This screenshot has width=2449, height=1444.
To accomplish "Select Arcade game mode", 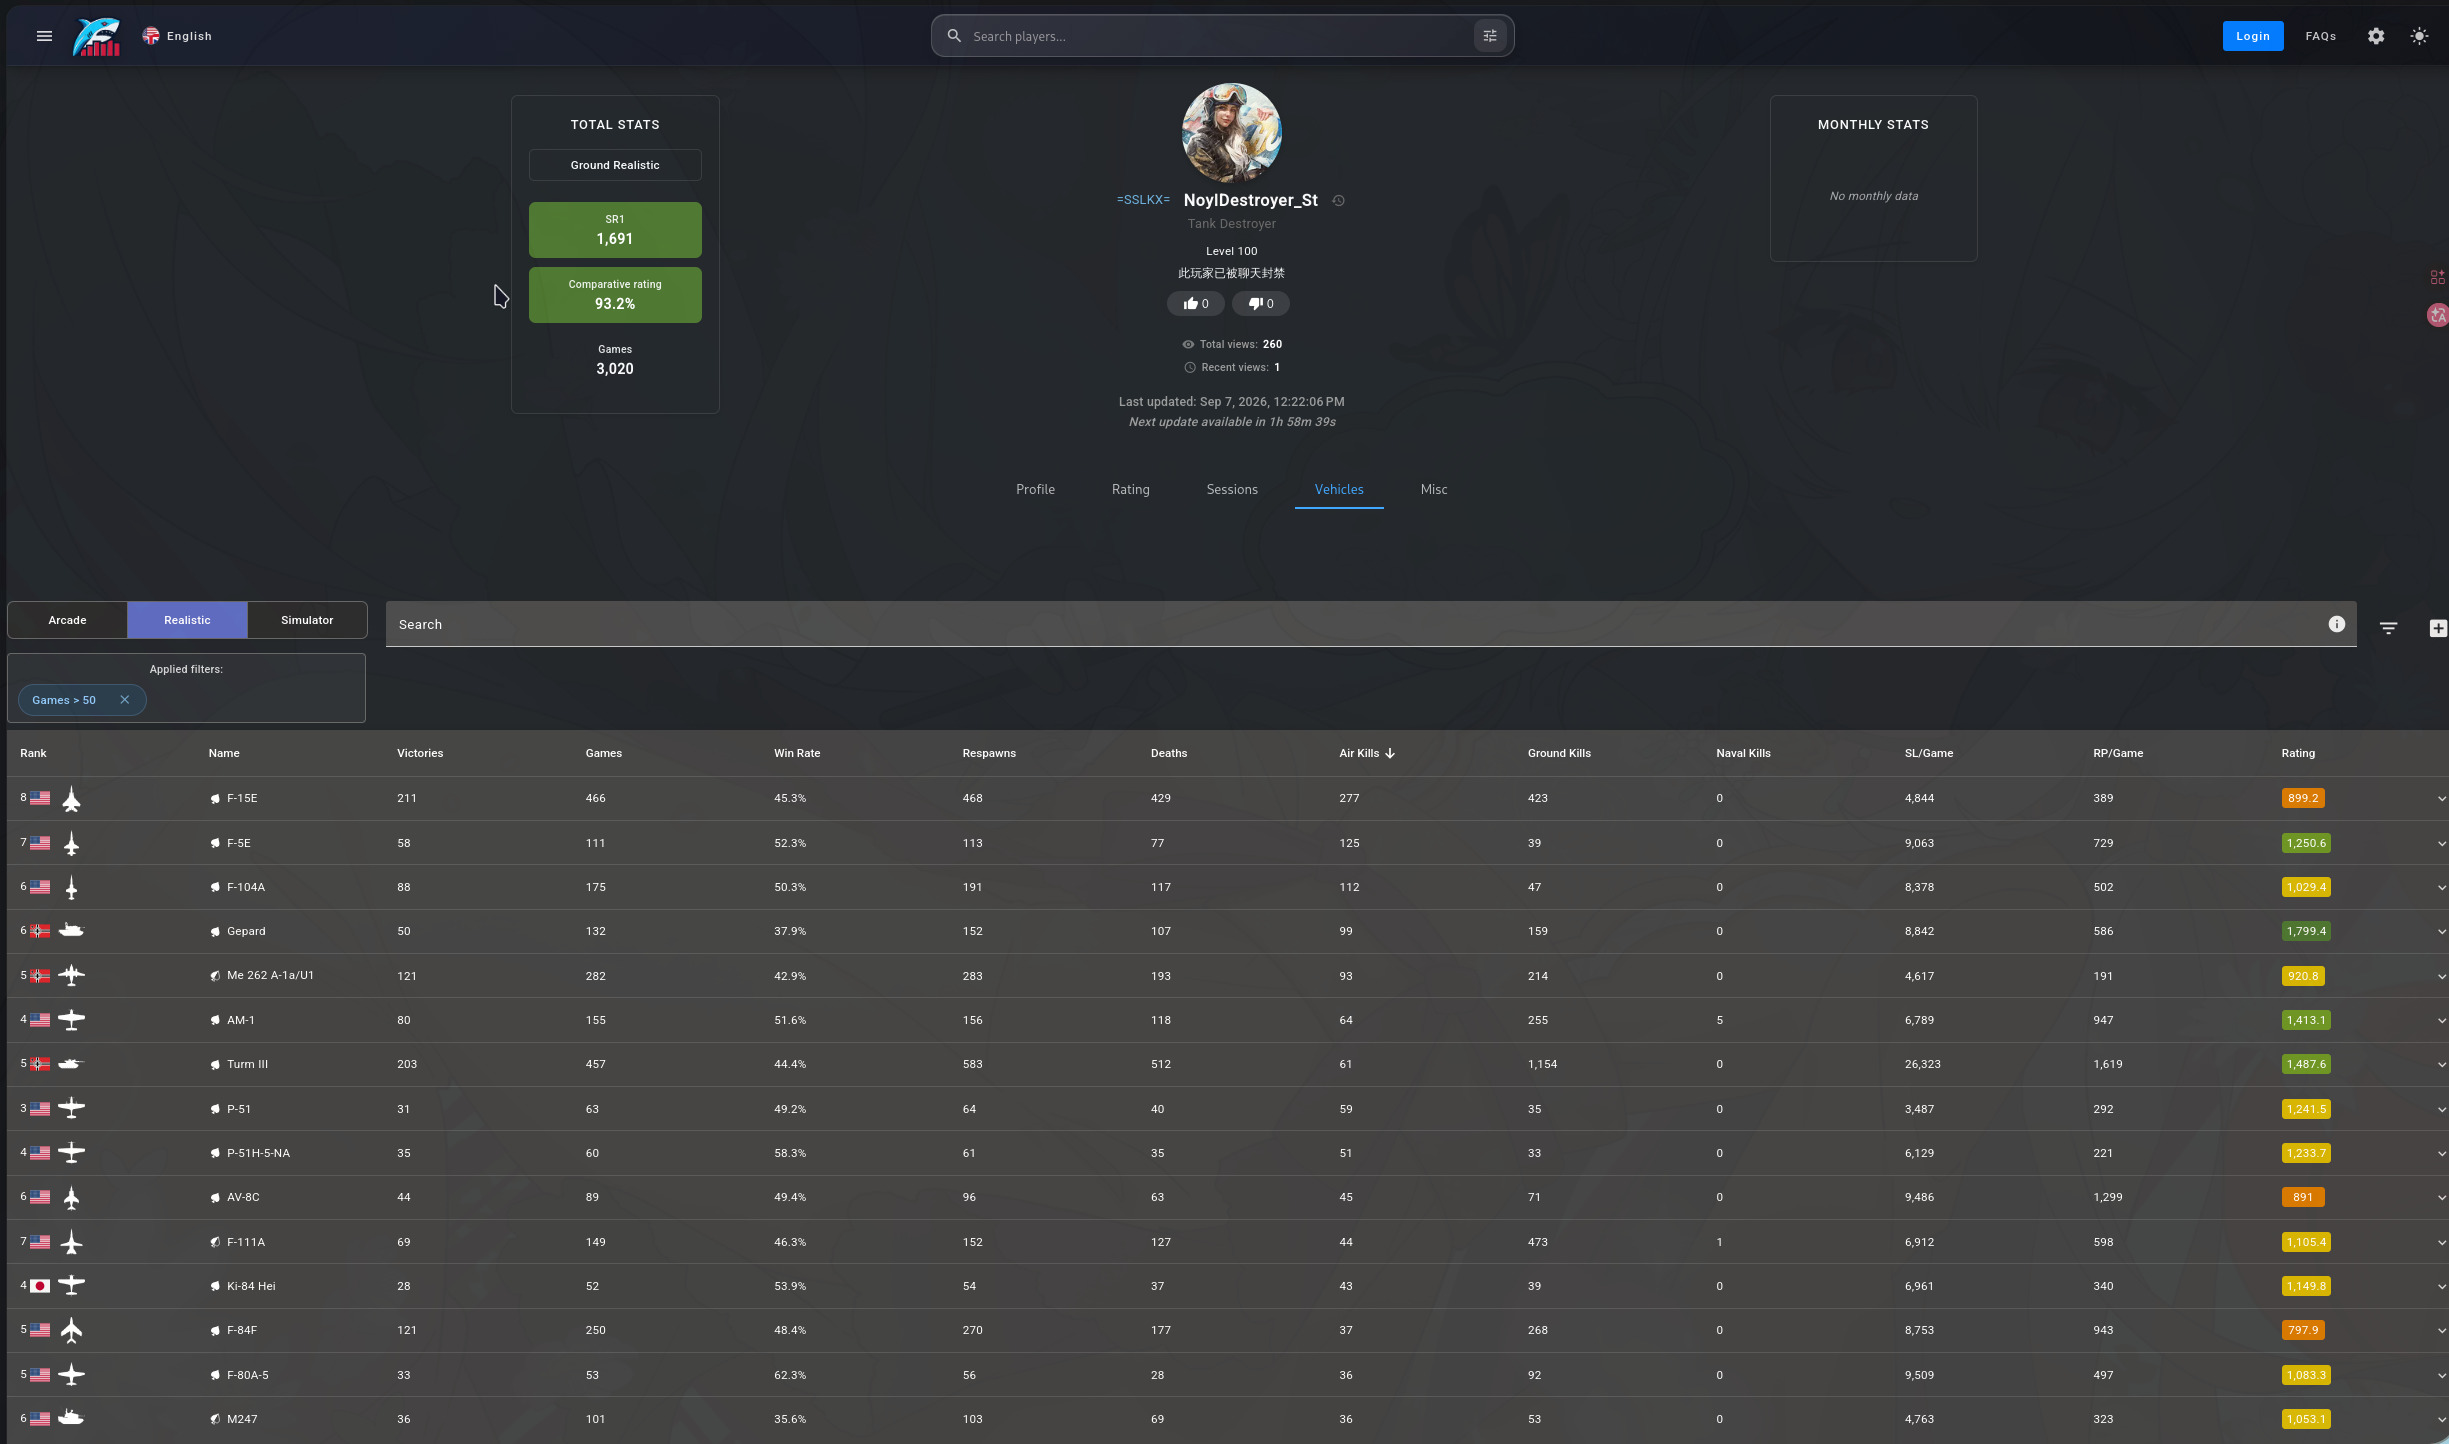I will (67, 620).
